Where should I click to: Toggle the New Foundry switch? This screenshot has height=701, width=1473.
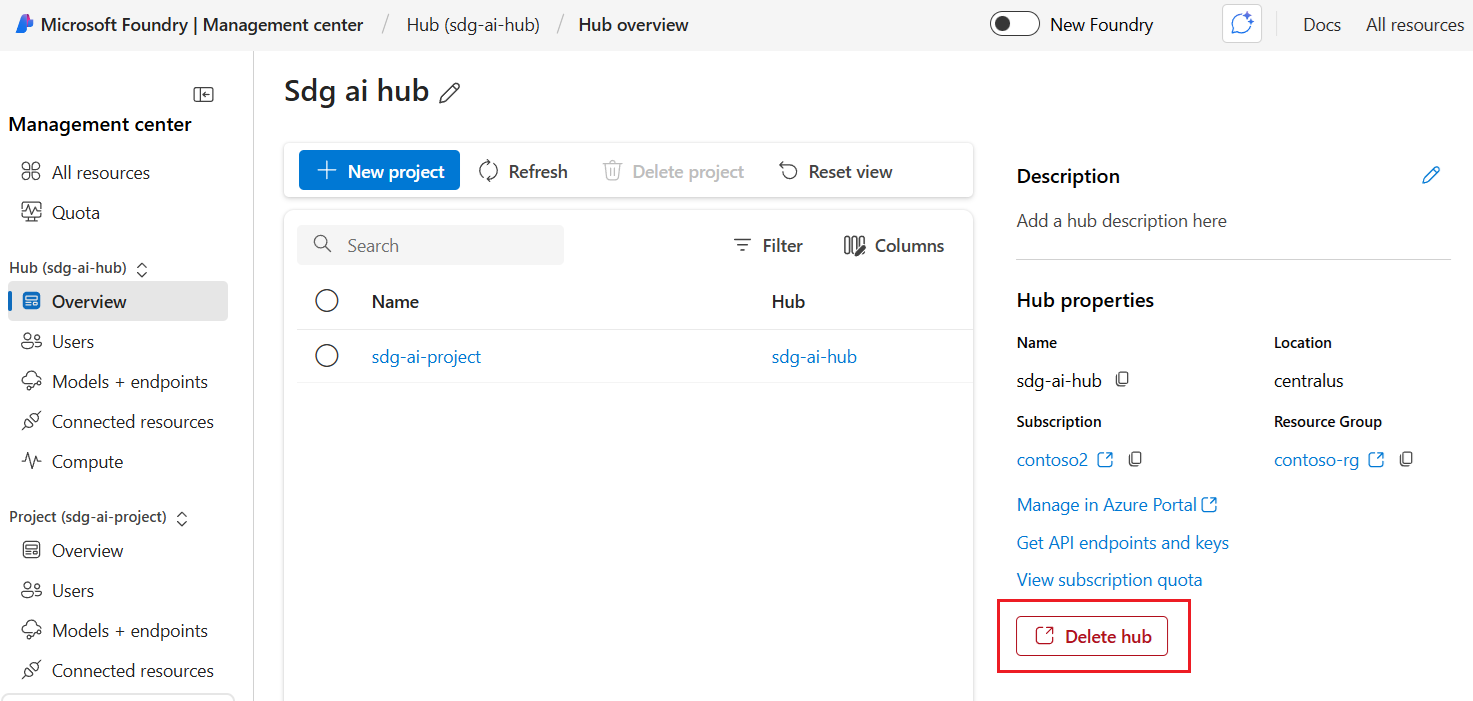click(x=1014, y=24)
